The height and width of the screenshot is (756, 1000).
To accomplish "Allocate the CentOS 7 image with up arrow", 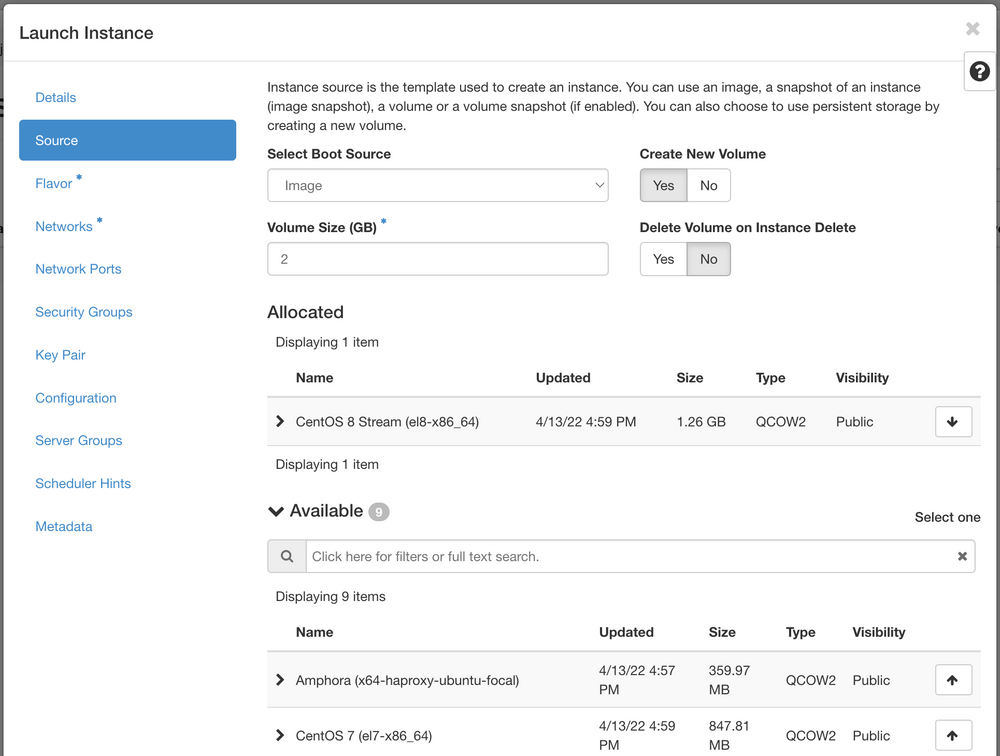I will click(x=953, y=735).
